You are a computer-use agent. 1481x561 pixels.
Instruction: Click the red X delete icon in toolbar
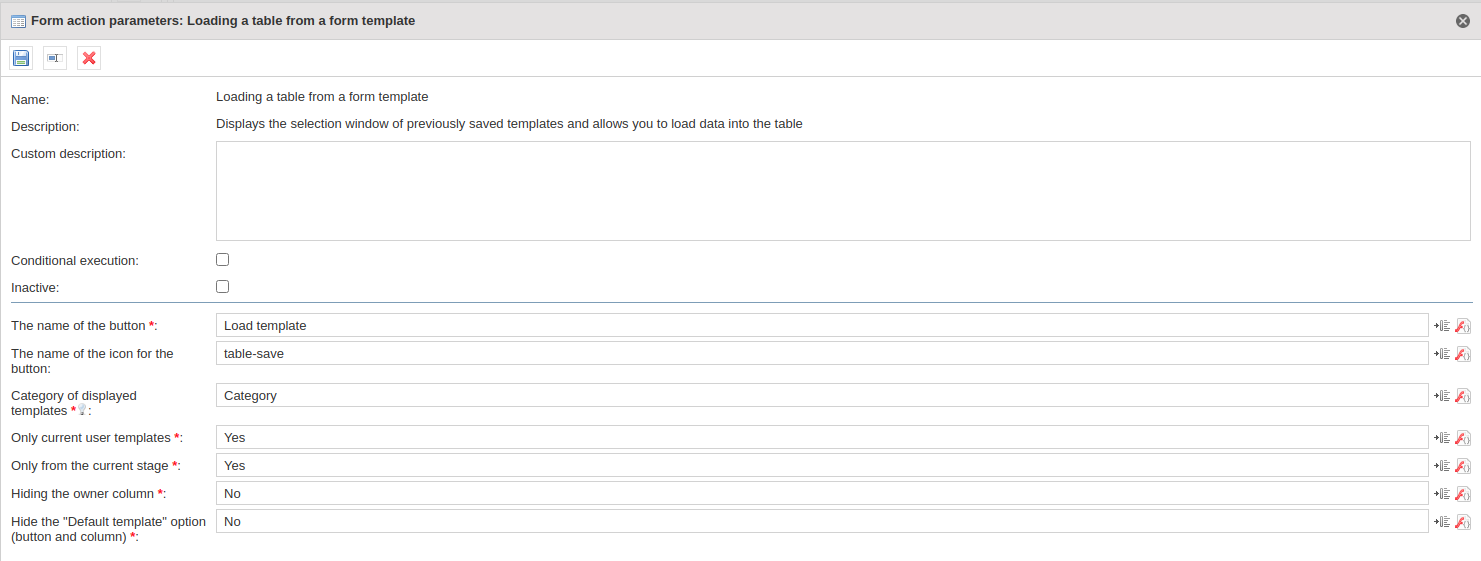89,58
